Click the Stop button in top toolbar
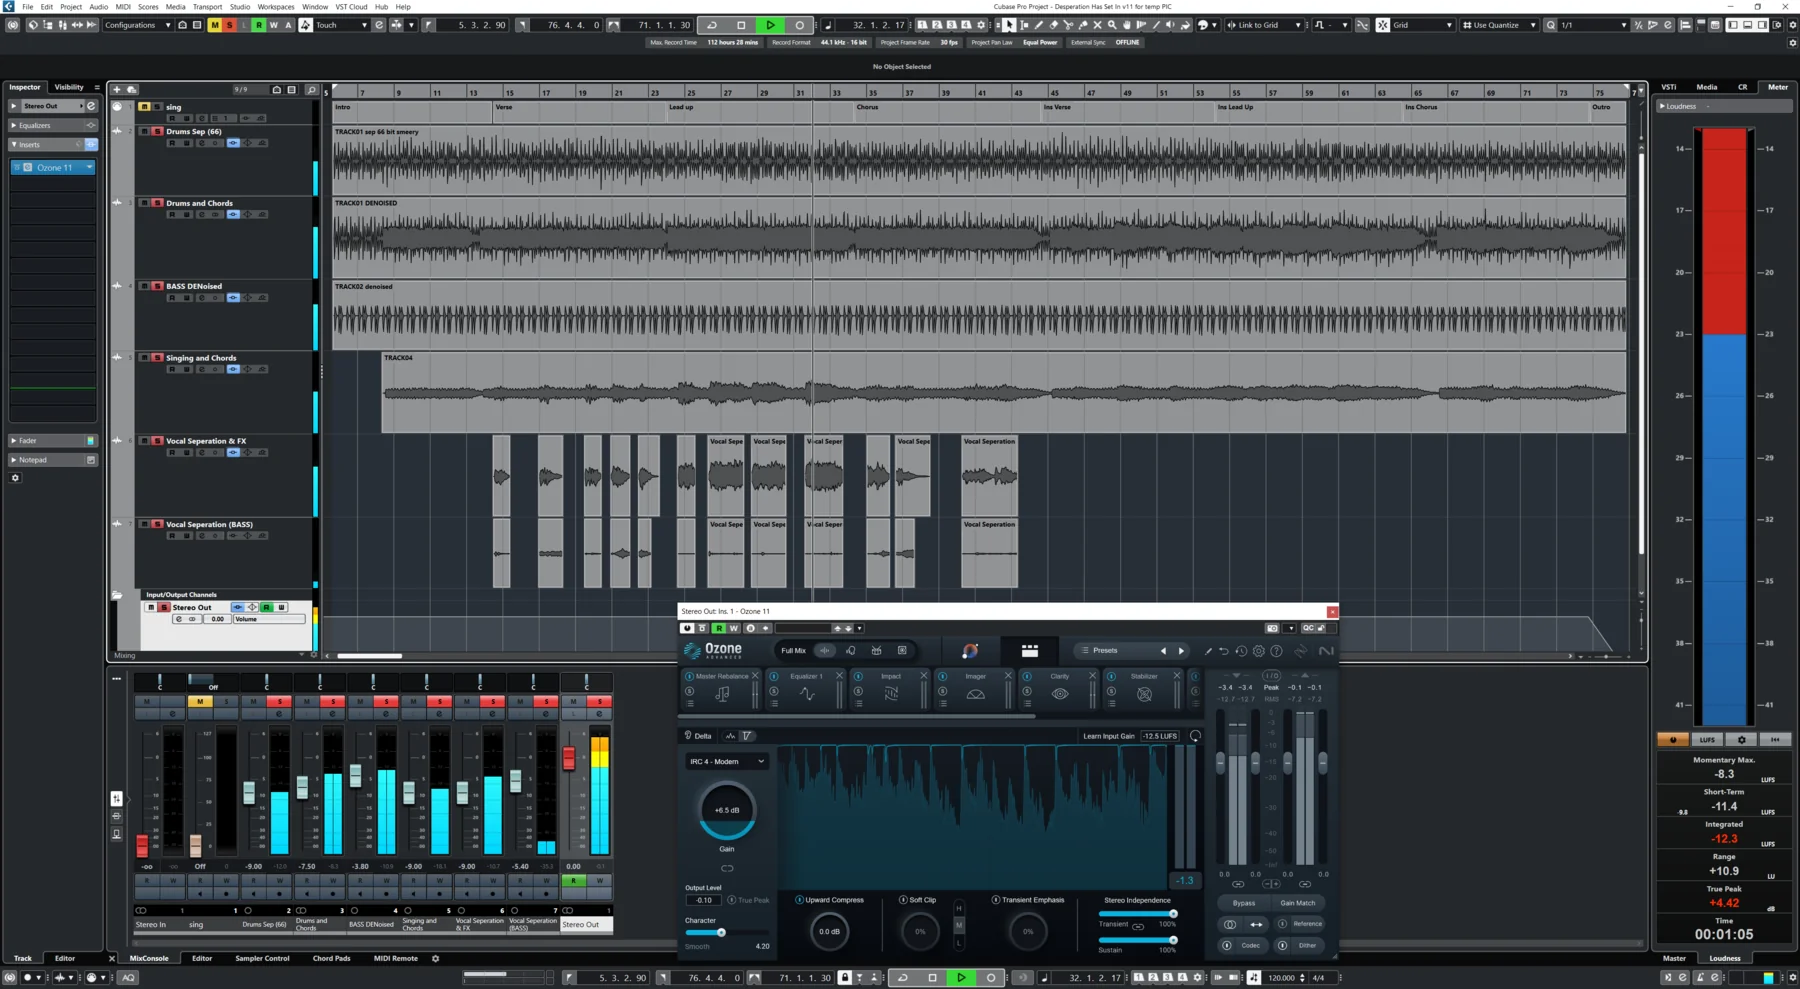This screenshot has height=989, width=1800. tap(741, 25)
